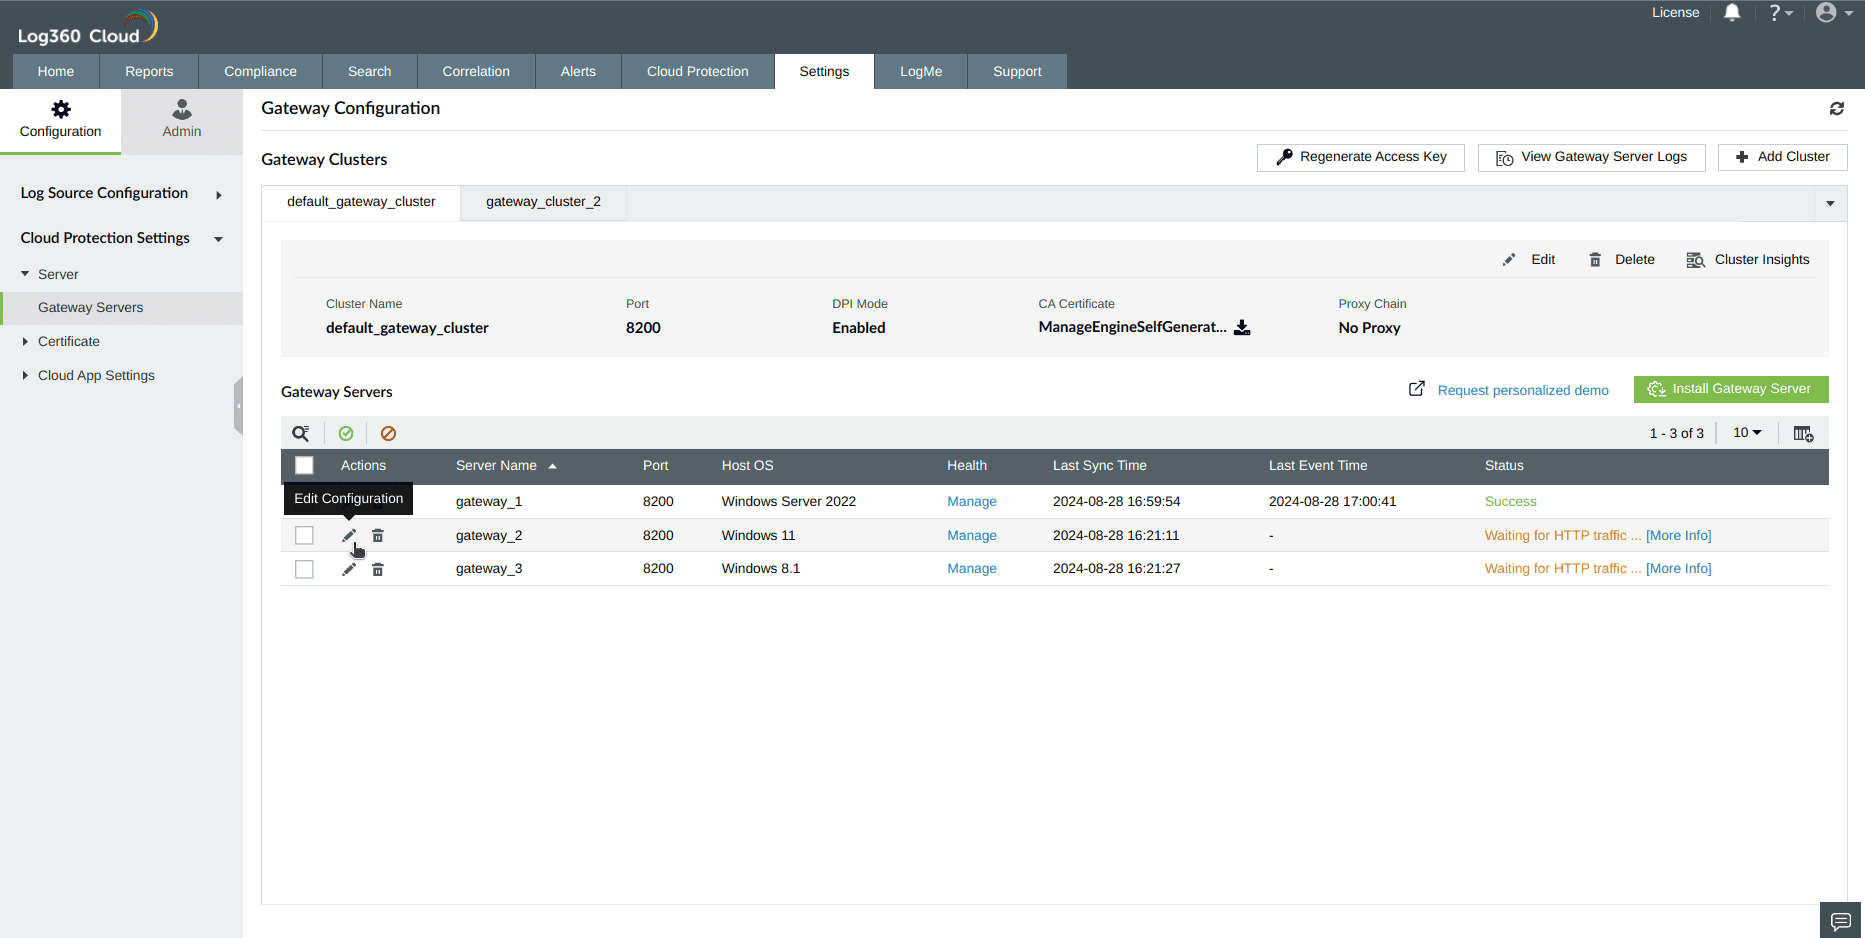Screen dimensions: 1865x938
Task: Select the disable gateway servers icon
Action: tap(388, 433)
